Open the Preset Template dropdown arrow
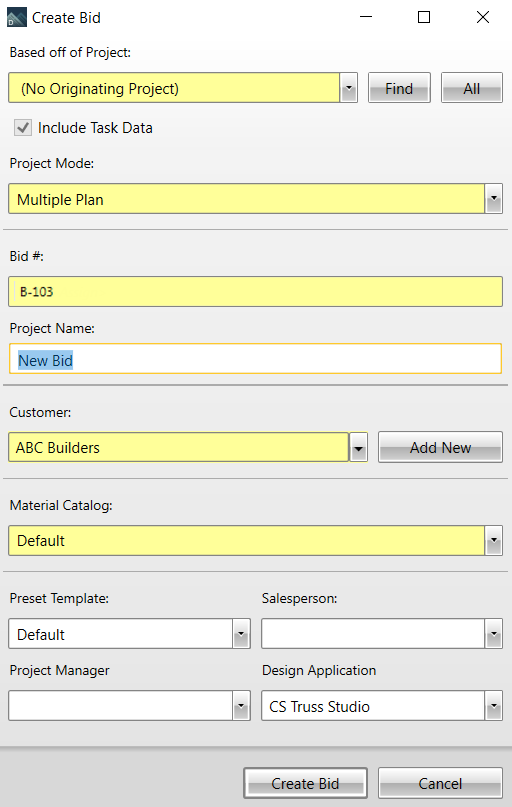Screen dimensions: 512x807 pos(241,634)
